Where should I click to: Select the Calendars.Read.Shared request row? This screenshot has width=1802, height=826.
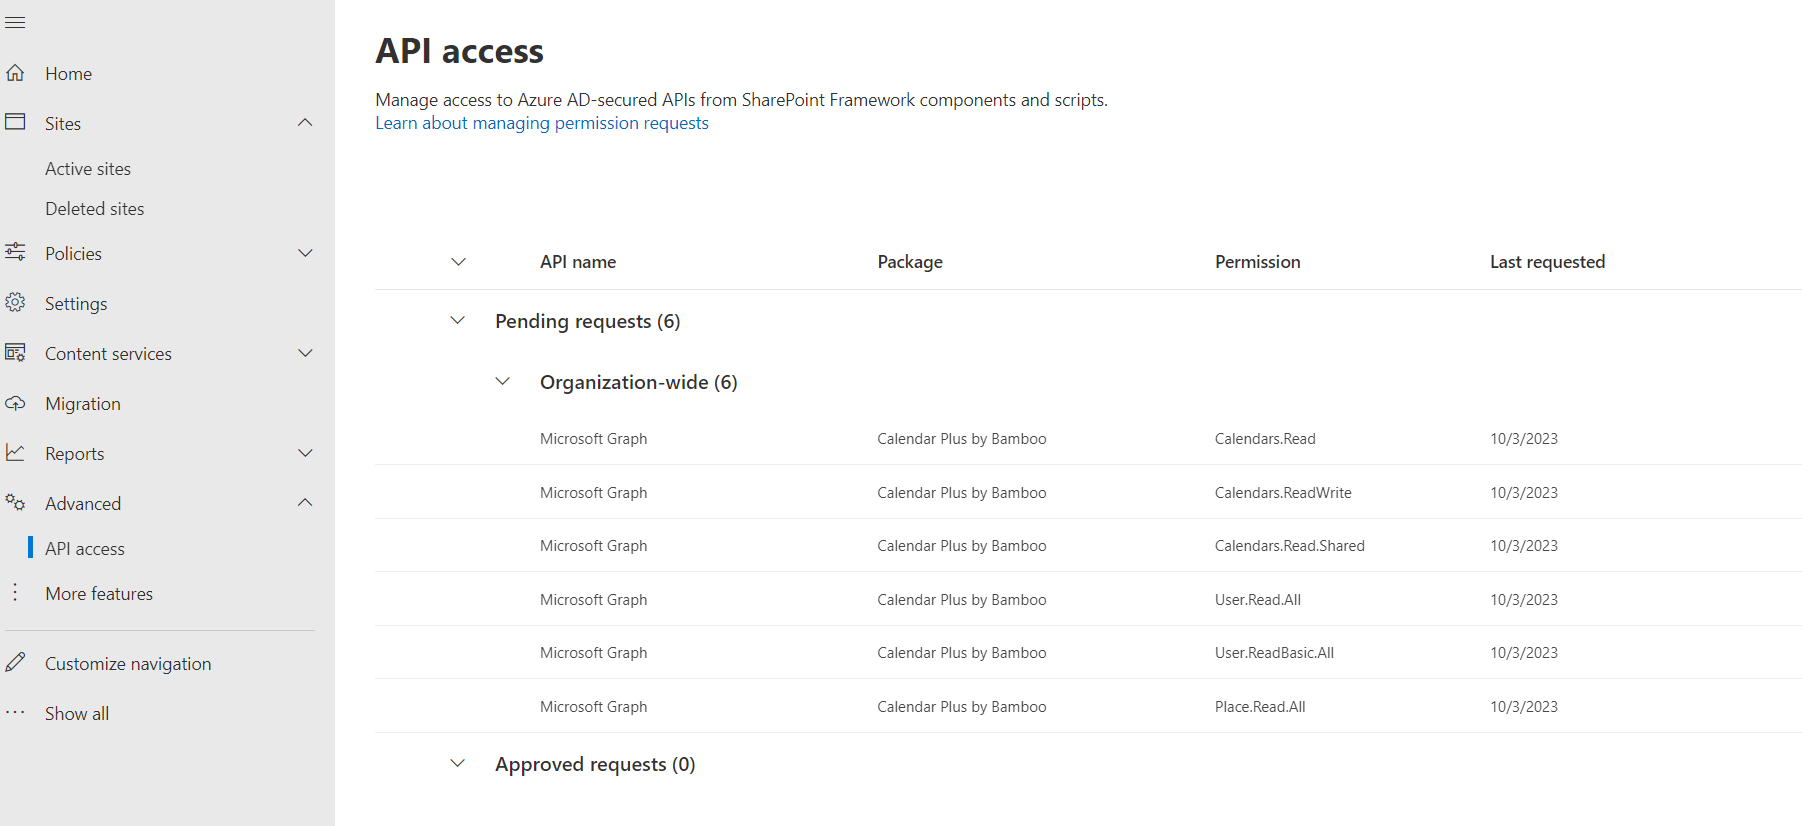(x=1088, y=545)
